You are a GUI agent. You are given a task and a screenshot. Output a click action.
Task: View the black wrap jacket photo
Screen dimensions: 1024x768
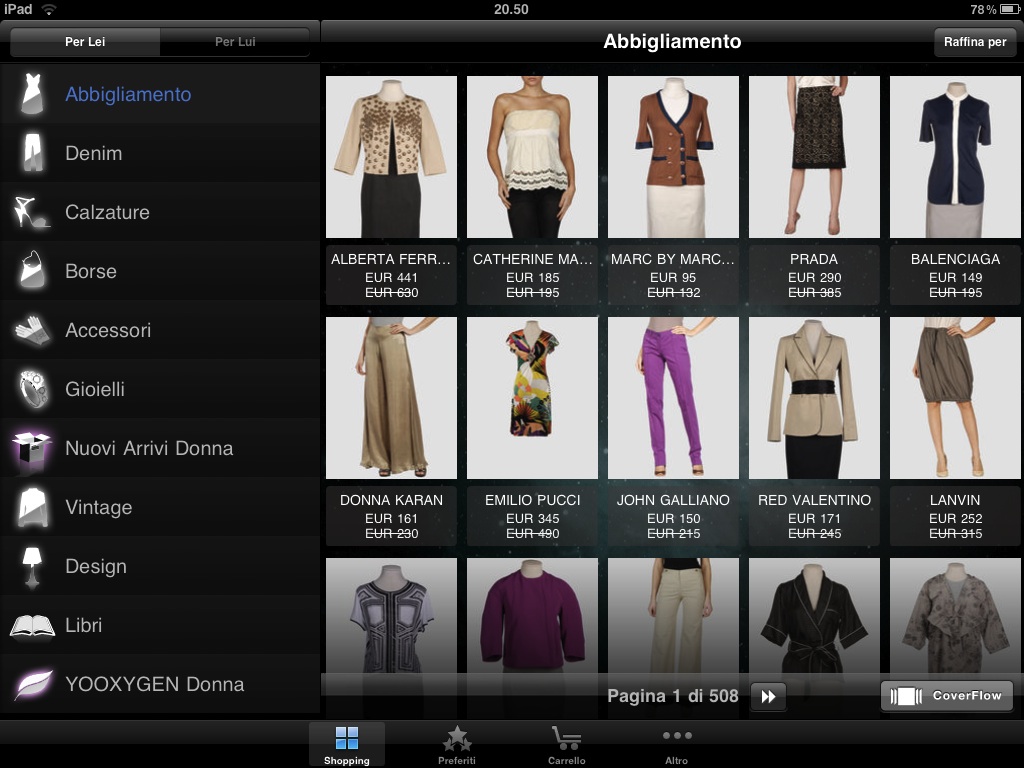(814, 616)
